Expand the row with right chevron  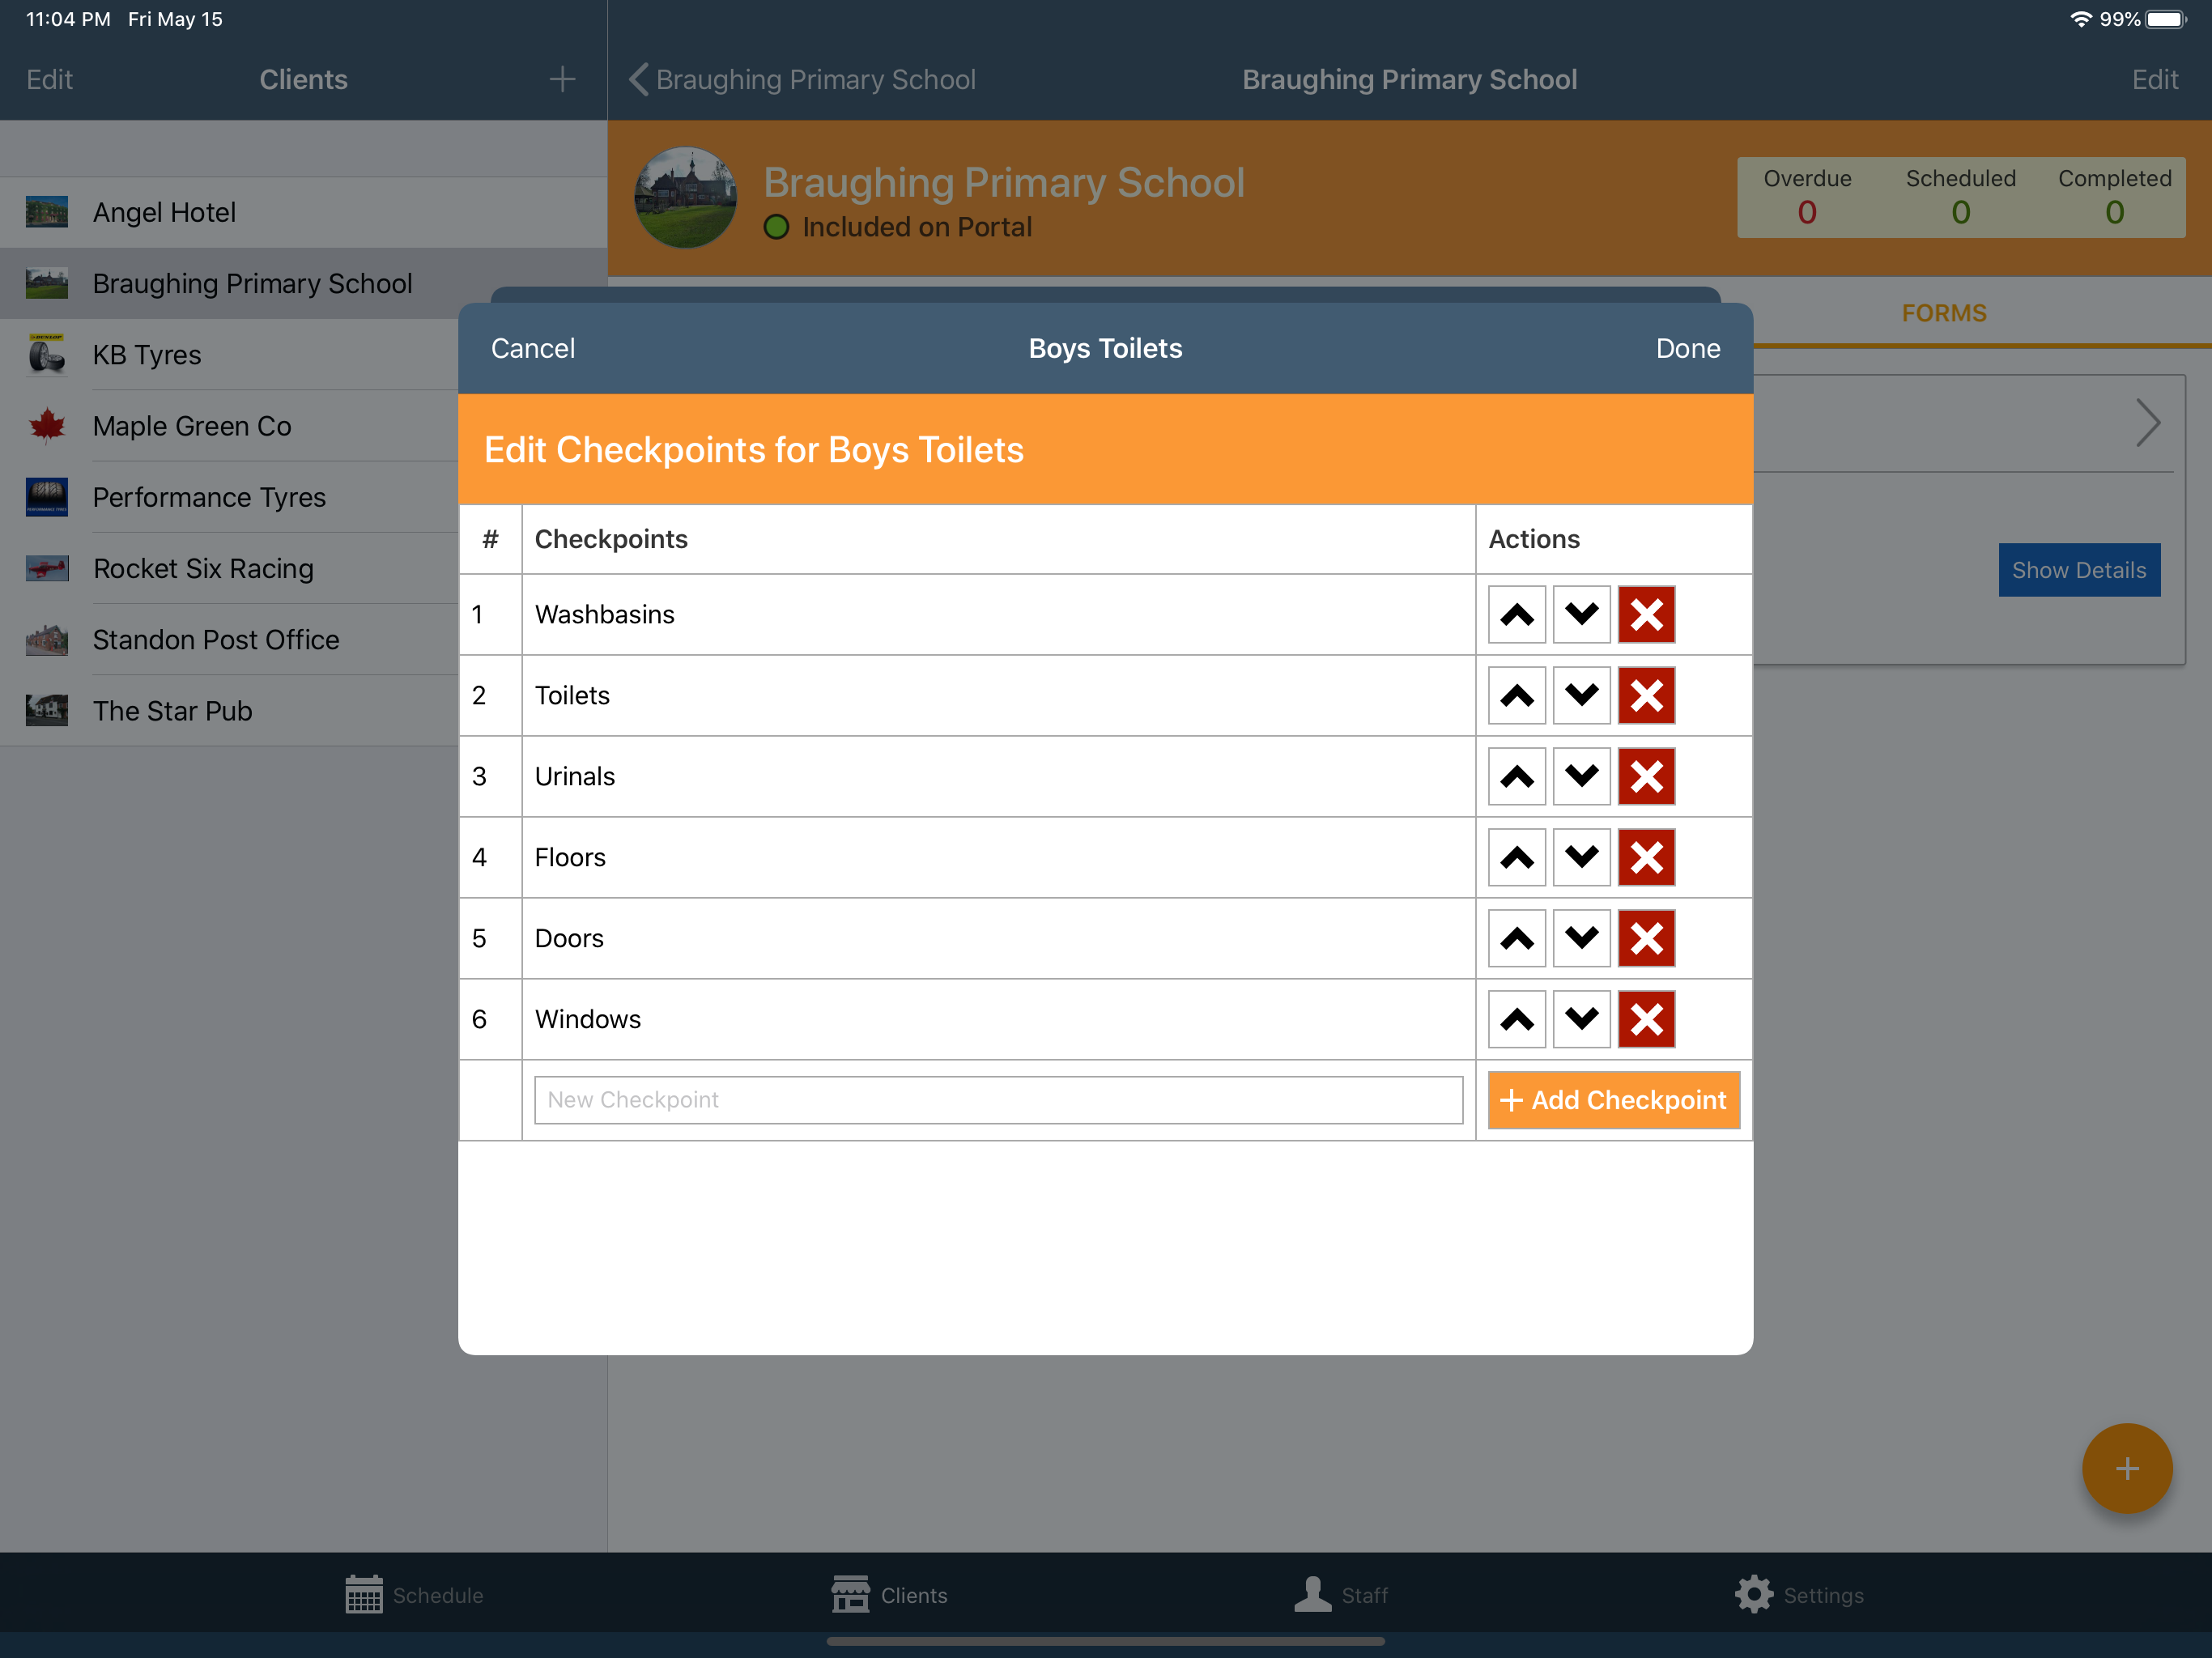click(x=2147, y=423)
